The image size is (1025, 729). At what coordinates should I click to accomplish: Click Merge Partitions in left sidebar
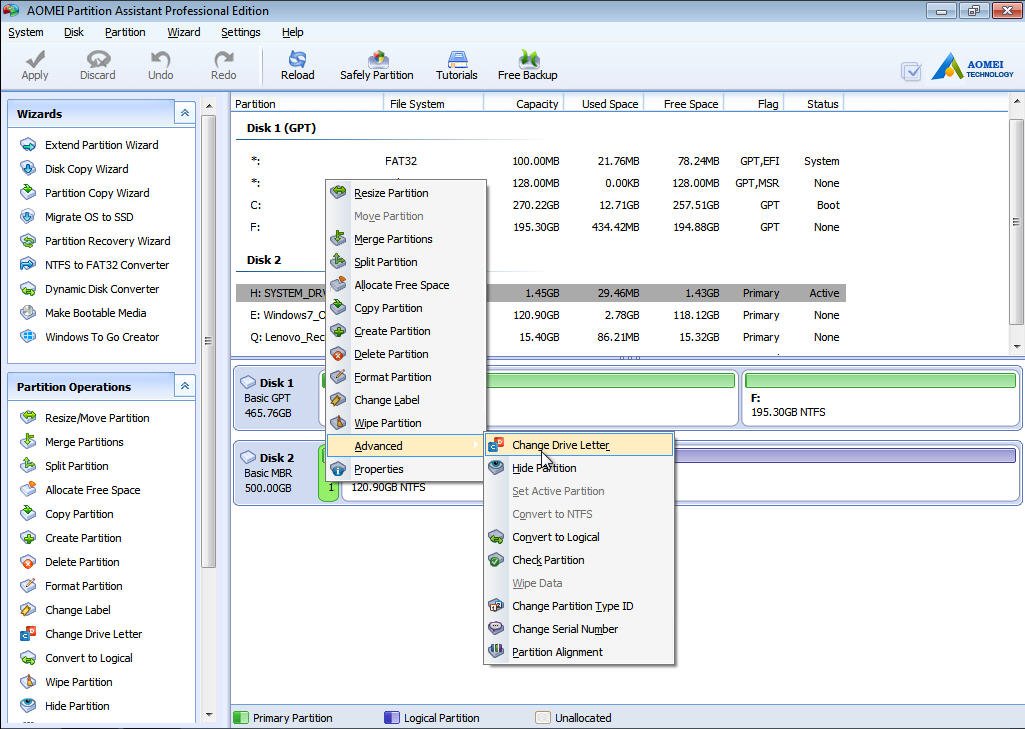click(x=84, y=442)
